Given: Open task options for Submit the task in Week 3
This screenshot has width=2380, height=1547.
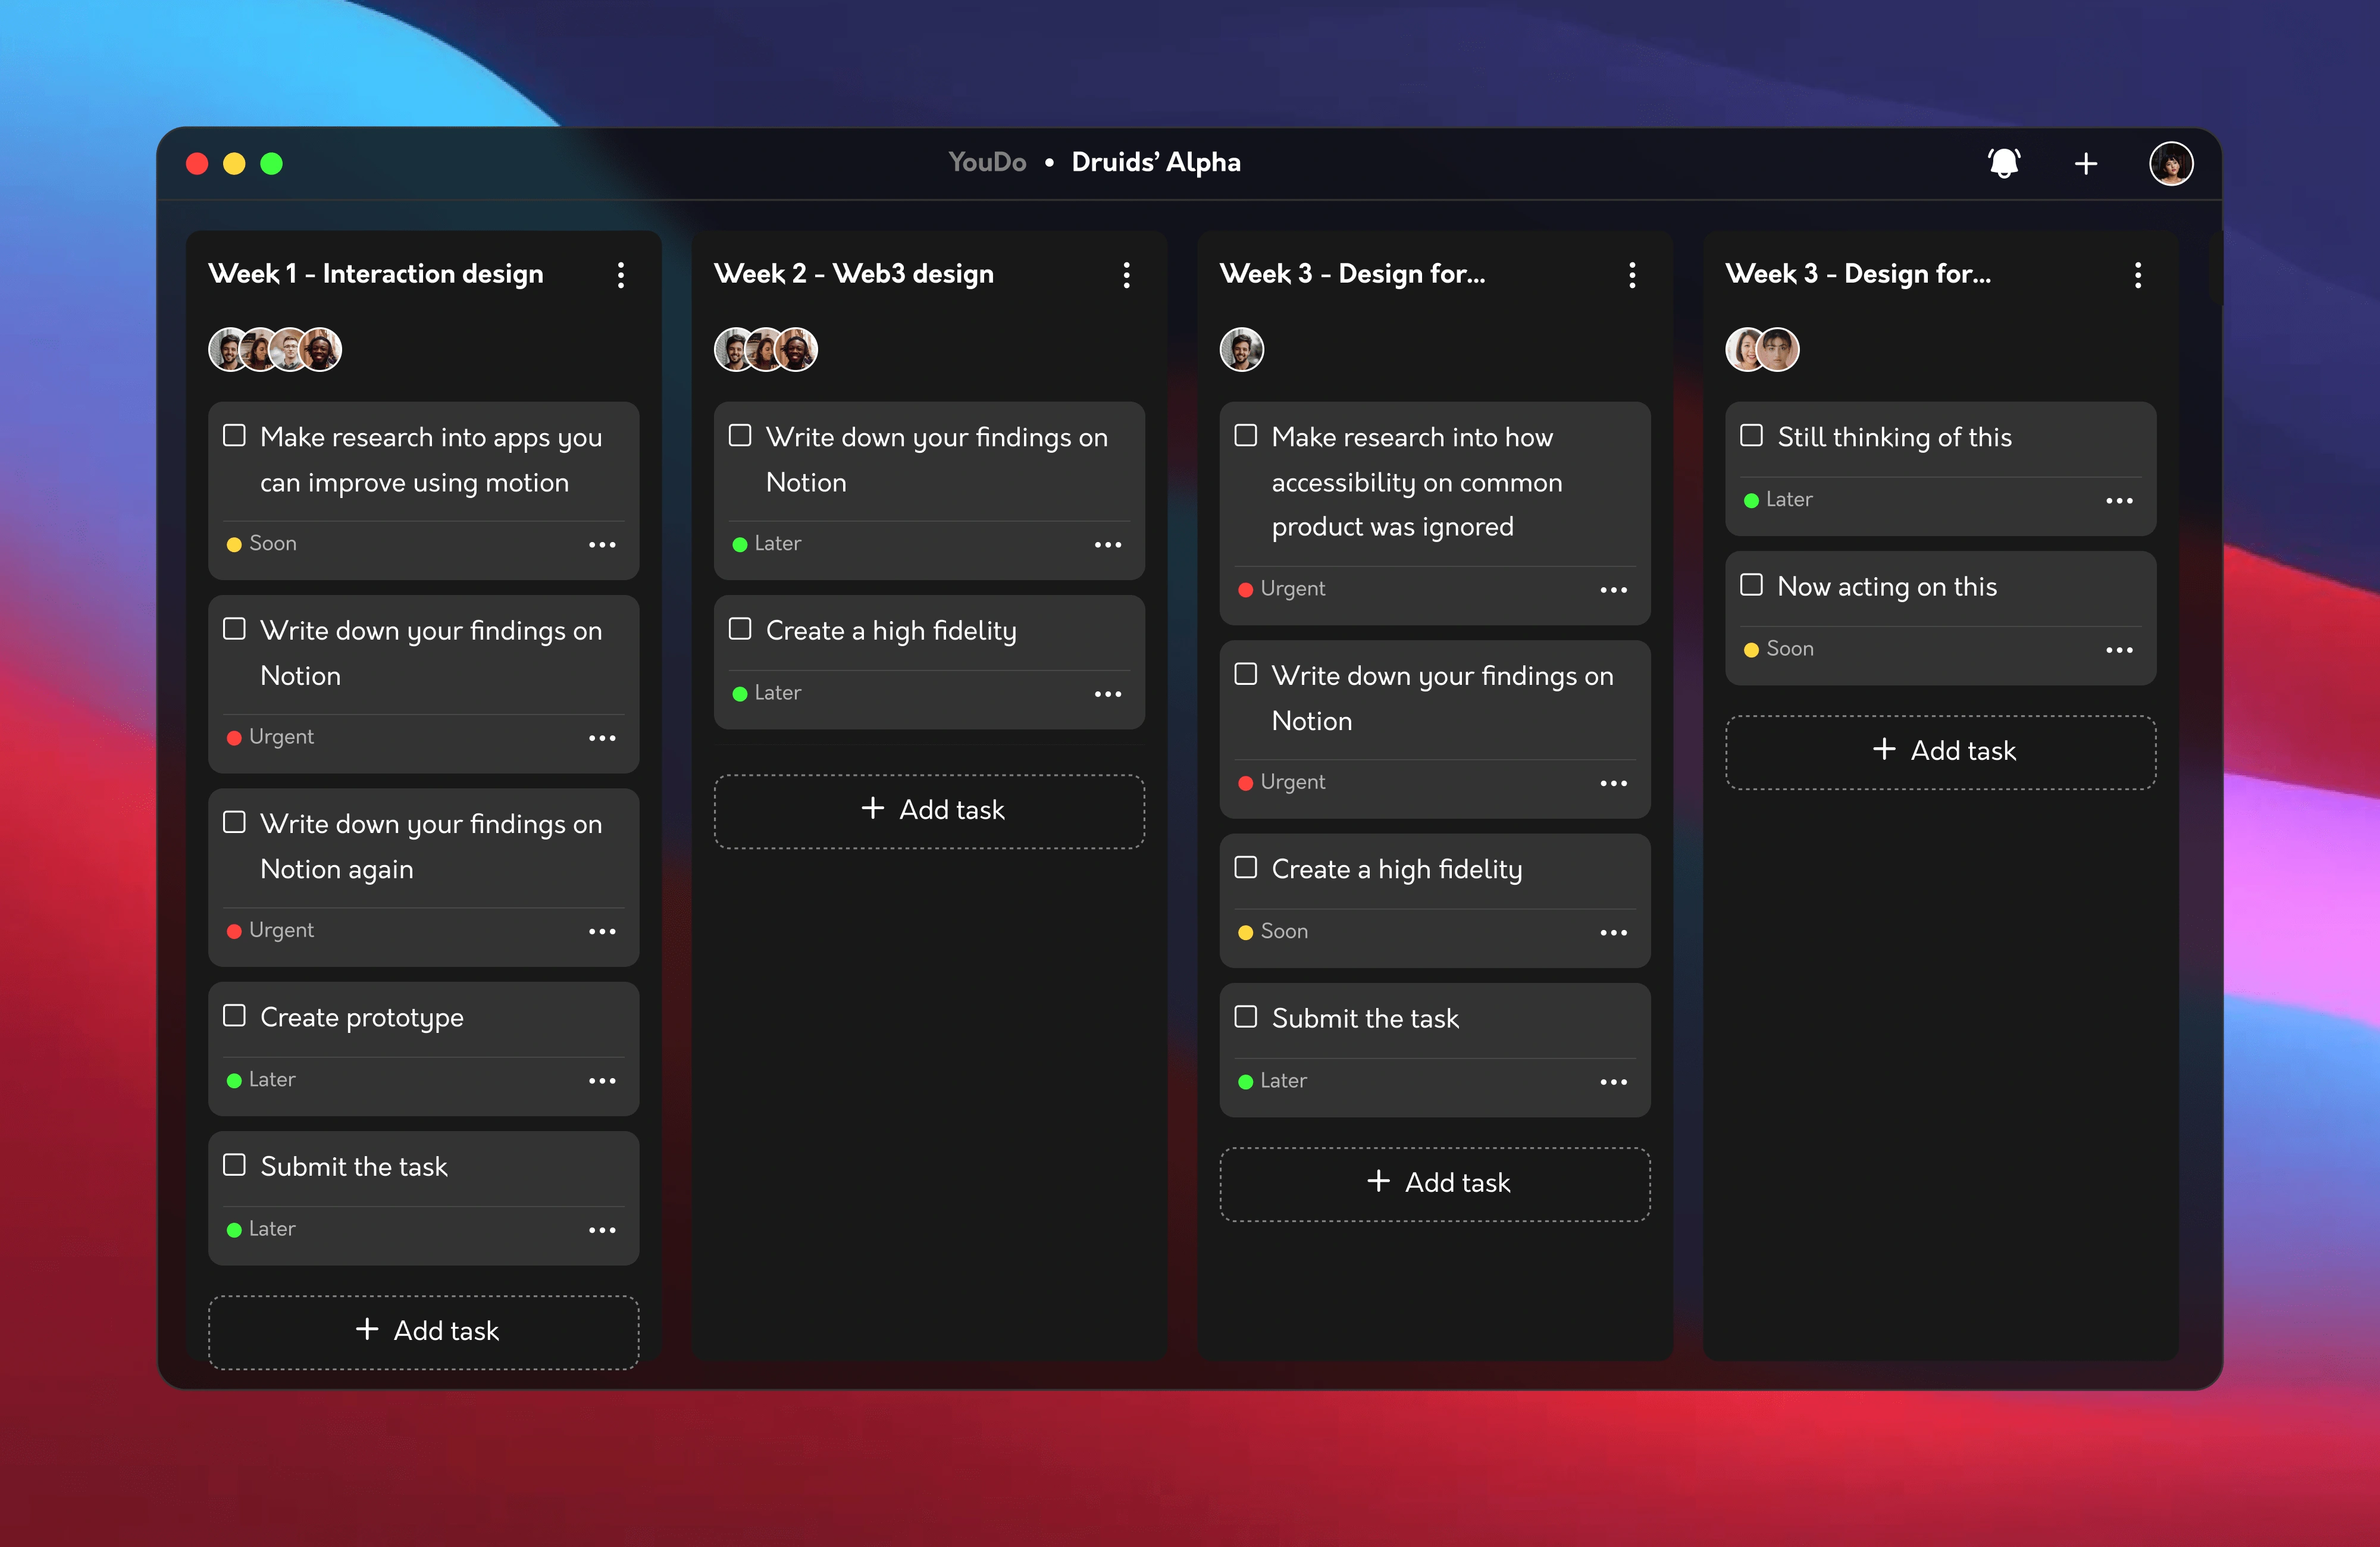Looking at the screenshot, I should click(x=1613, y=1081).
